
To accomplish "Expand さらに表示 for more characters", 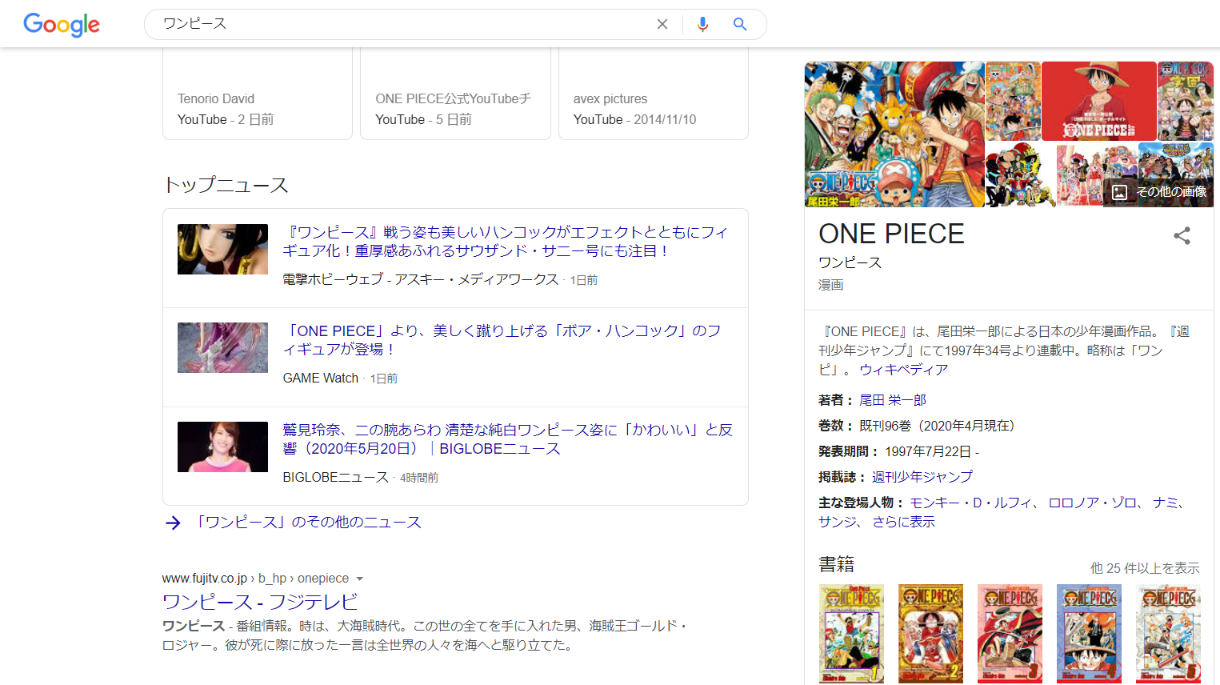I will coord(903,522).
